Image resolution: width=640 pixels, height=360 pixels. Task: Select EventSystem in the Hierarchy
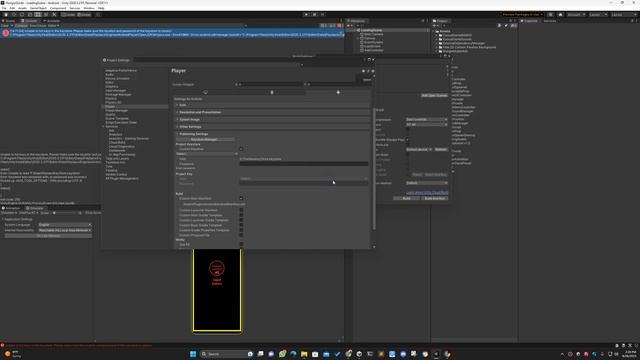coord(373,42)
